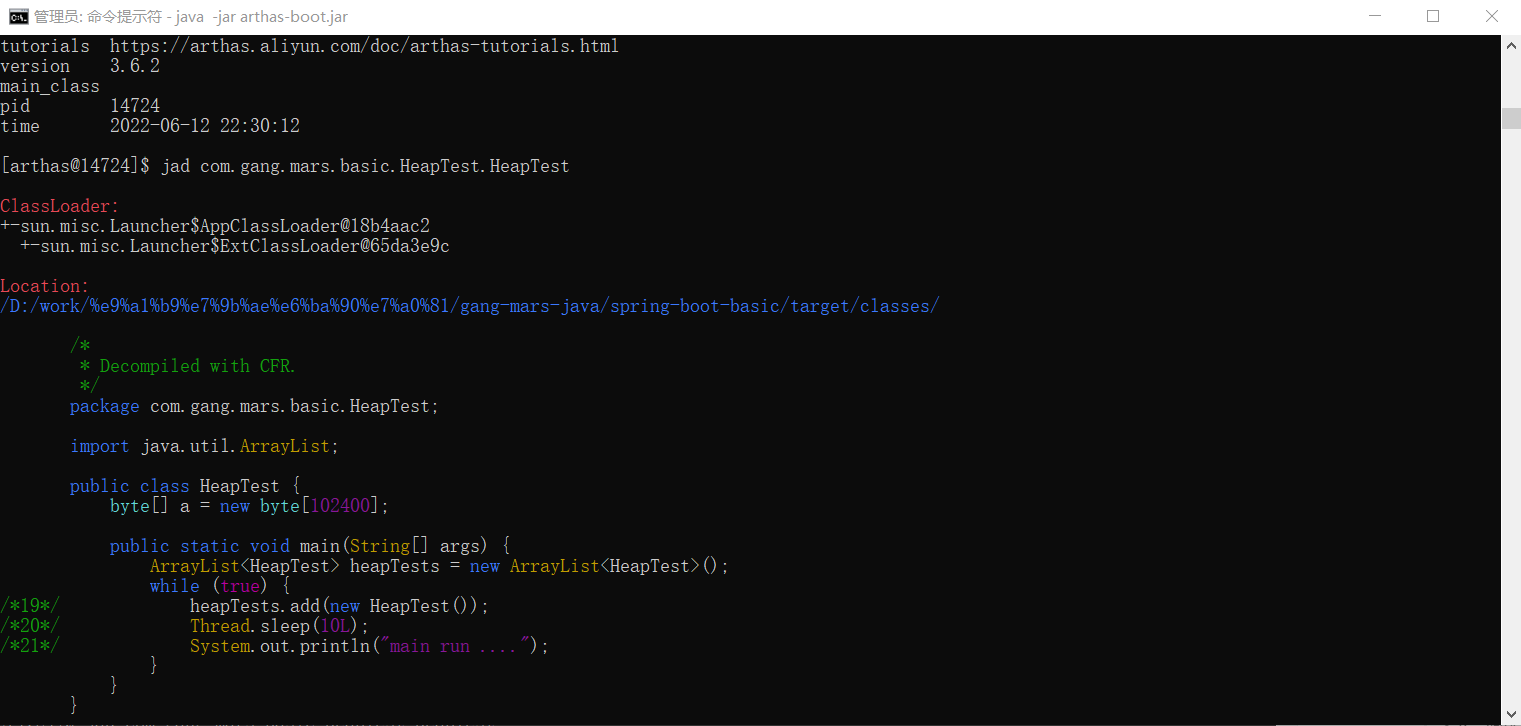Close the arthas-boot command prompt window

pyautogui.click(x=1491, y=16)
